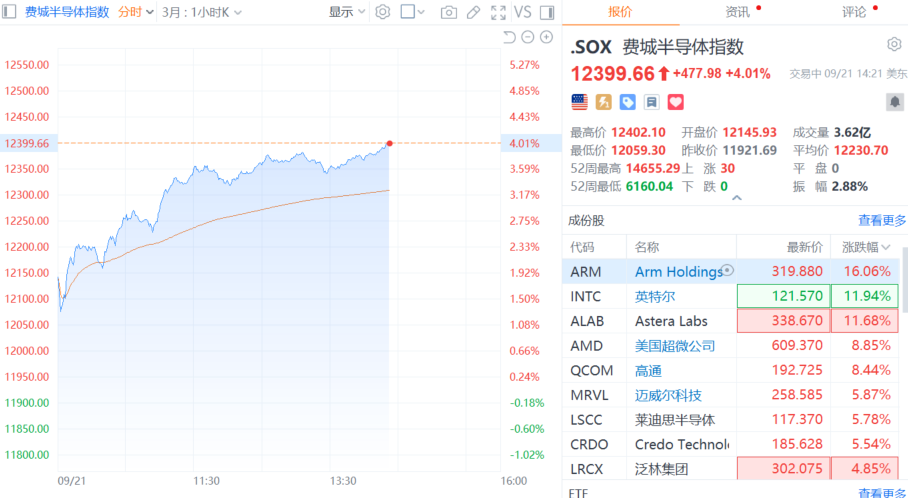Open Arm Holdings stock row
This screenshot has height=498, width=908.
click(733, 271)
